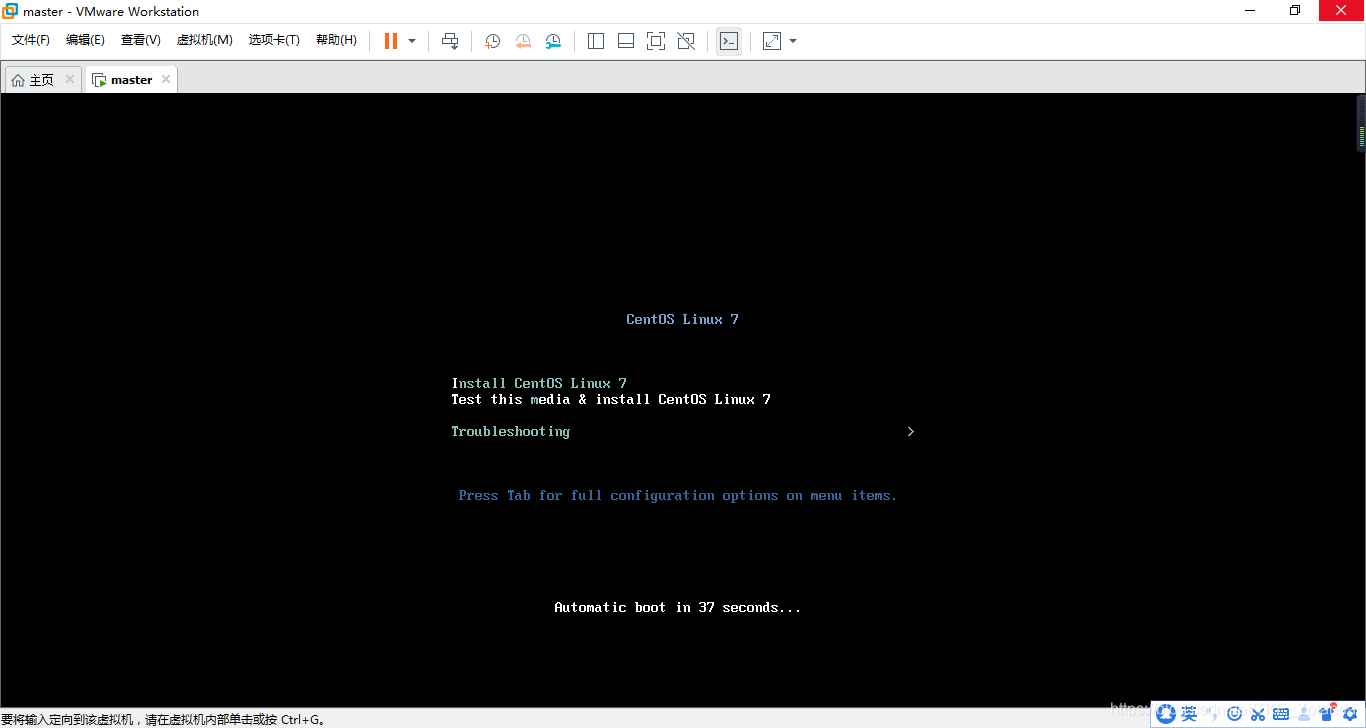The height and width of the screenshot is (728, 1366).
Task: Click the vertical scrollbar of the VM console
Action: click(1361, 123)
